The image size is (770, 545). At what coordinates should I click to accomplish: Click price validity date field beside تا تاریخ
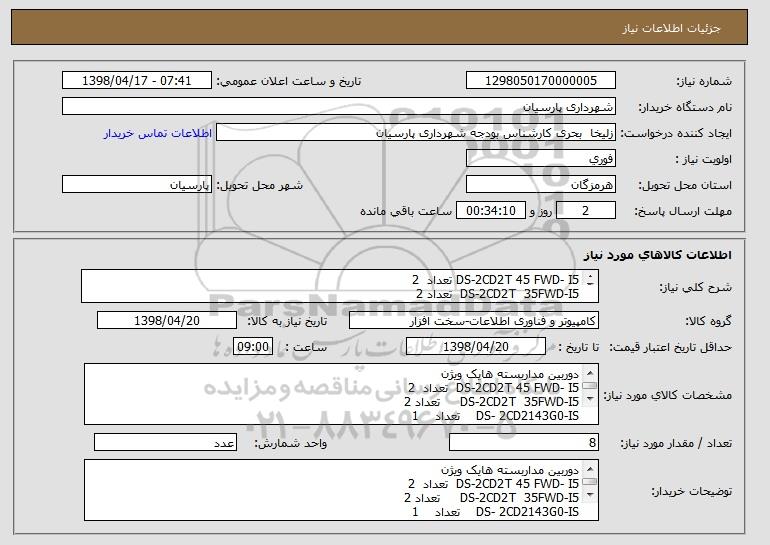point(476,347)
